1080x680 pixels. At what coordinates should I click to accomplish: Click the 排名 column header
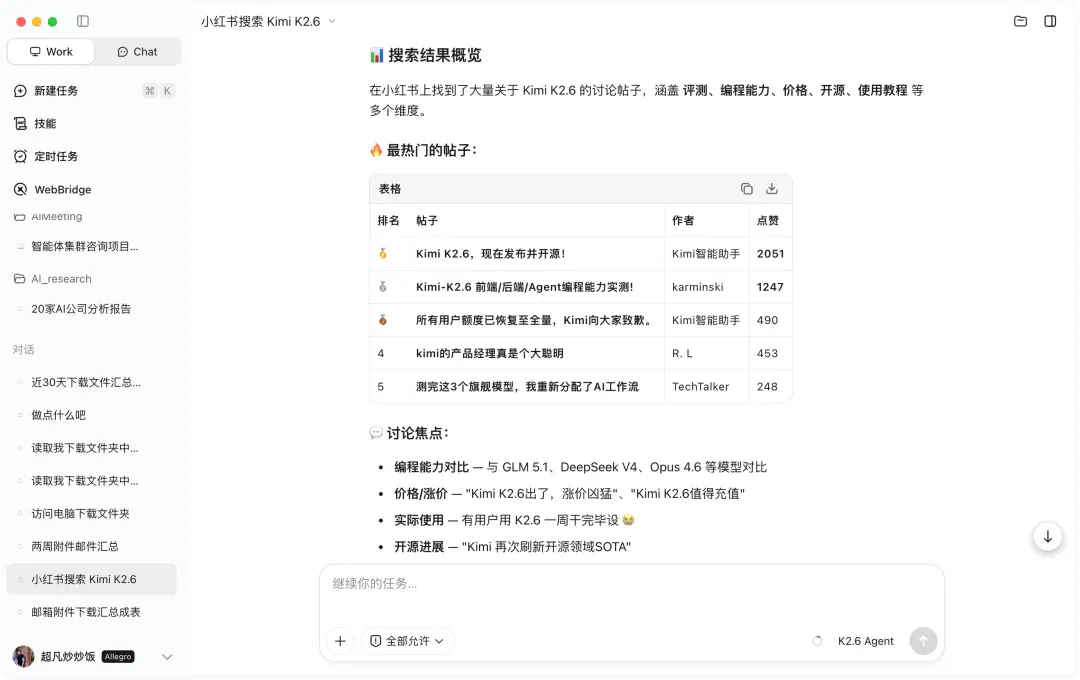coord(388,220)
